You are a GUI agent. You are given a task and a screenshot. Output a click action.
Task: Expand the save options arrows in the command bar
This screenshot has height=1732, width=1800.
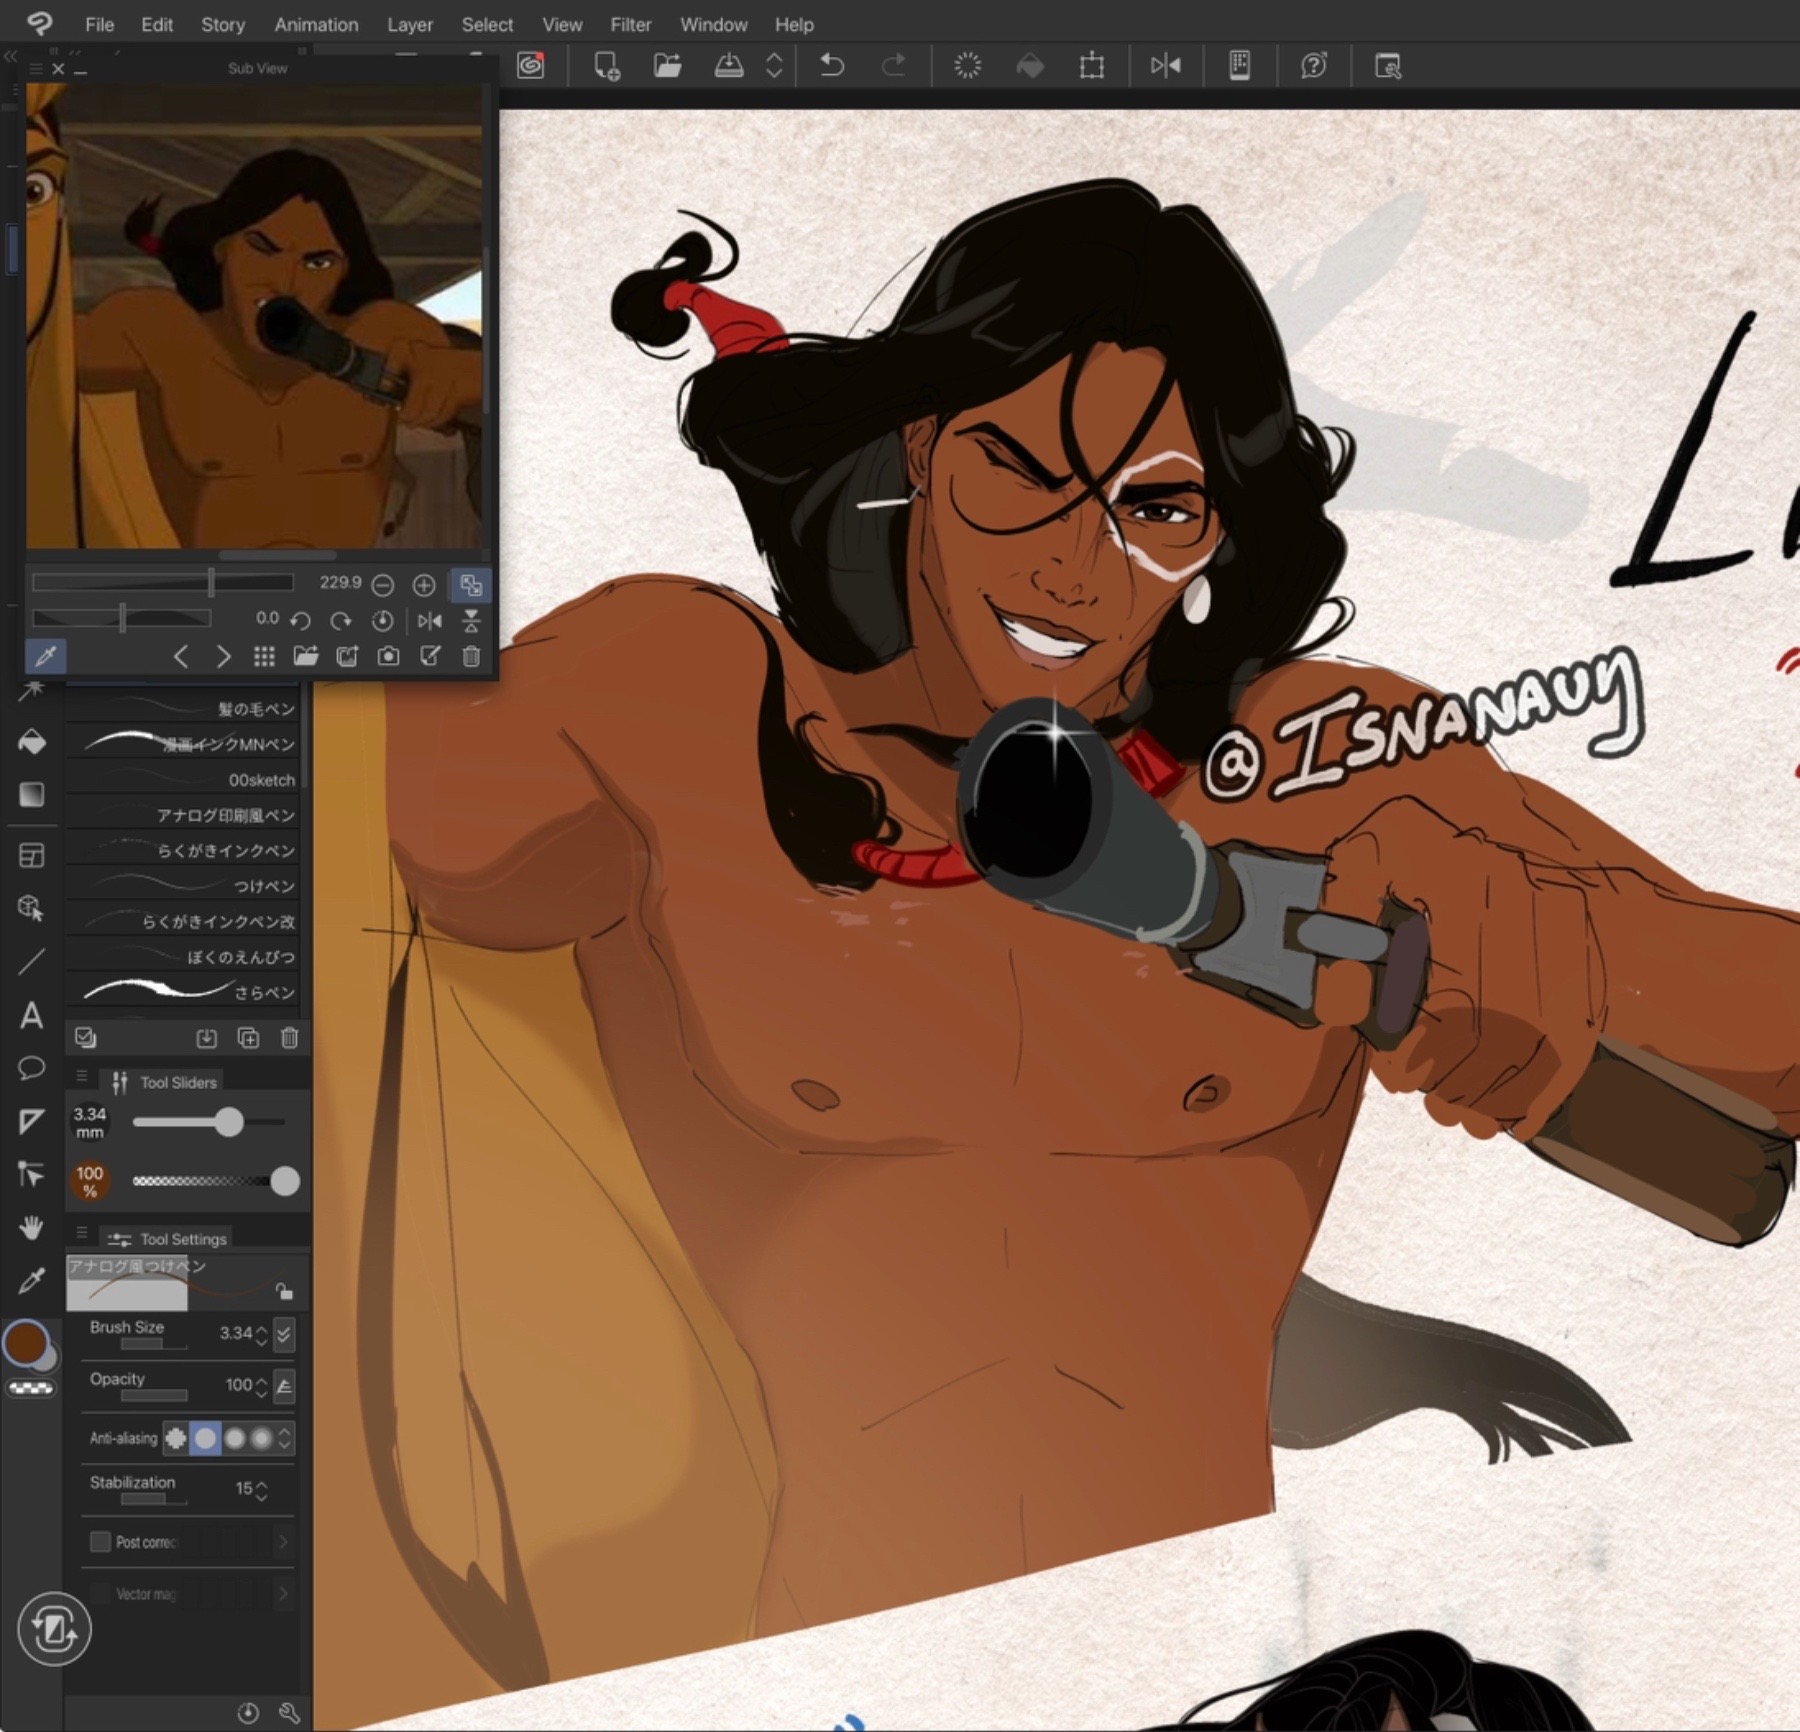click(774, 66)
